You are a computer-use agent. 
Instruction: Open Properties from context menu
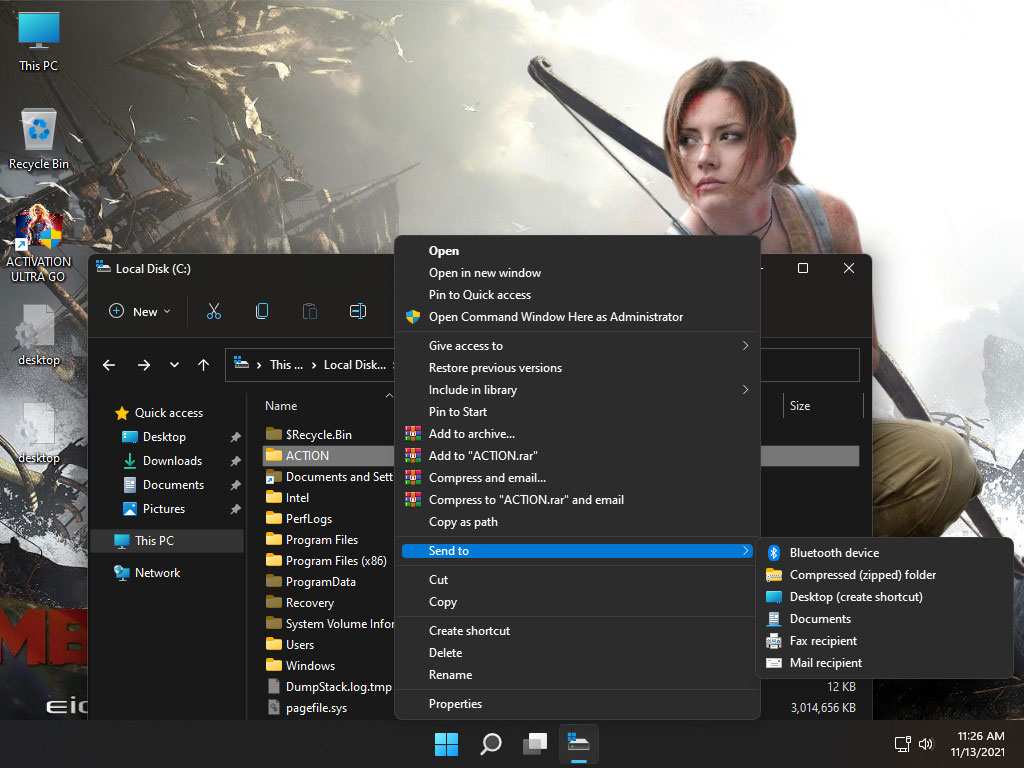coord(577,703)
